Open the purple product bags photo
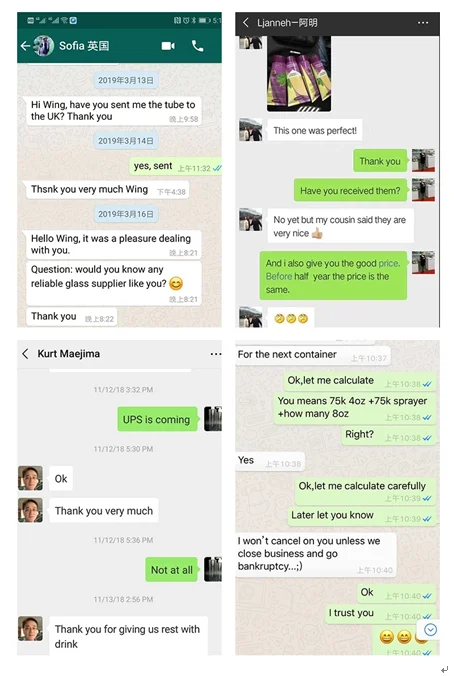 pyautogui.click(x=299, y=74)
